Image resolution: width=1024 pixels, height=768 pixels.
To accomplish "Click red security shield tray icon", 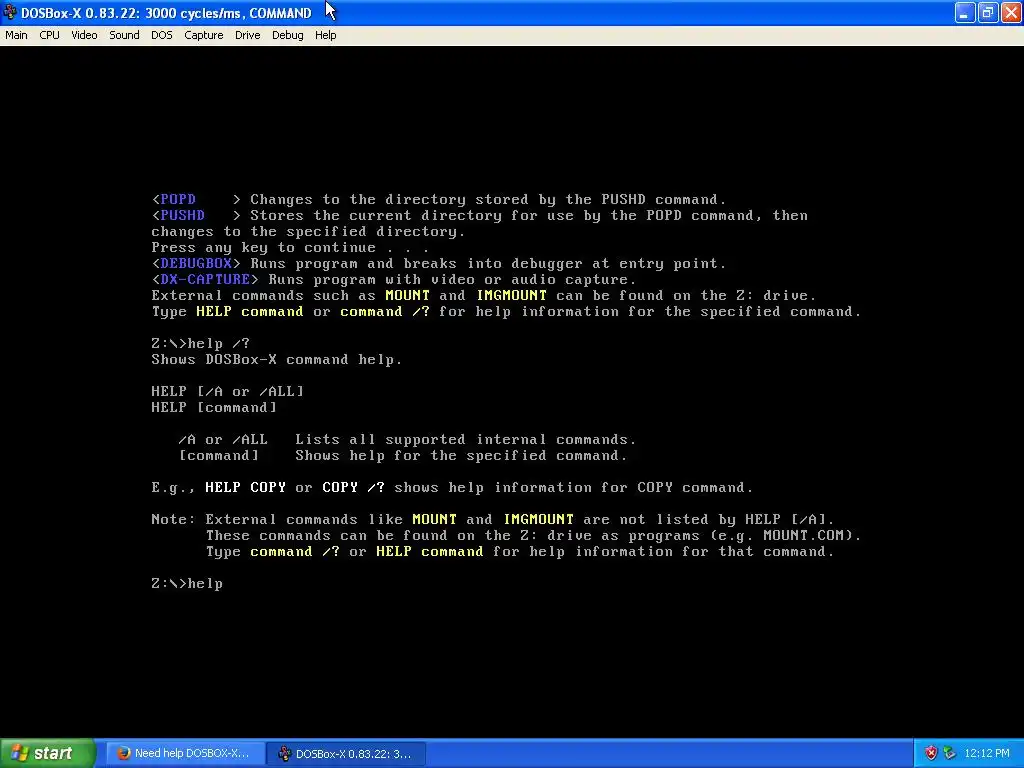I will point(931,753).
